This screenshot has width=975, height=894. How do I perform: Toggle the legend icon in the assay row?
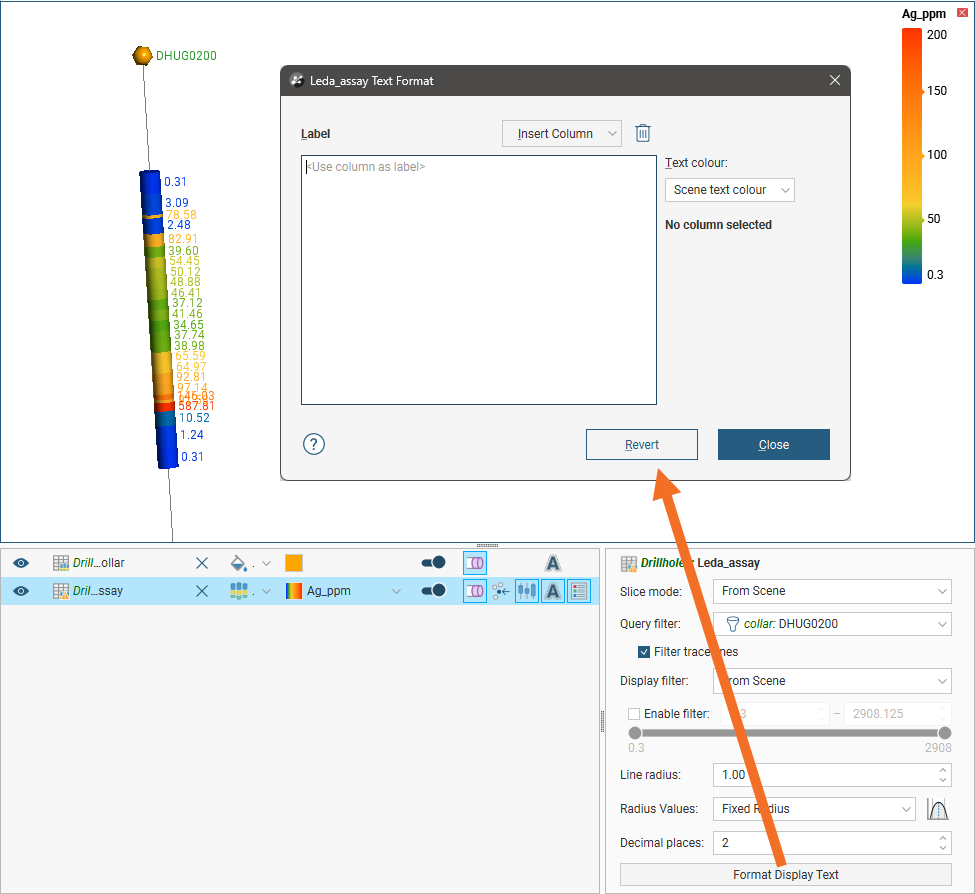[579, 591]
